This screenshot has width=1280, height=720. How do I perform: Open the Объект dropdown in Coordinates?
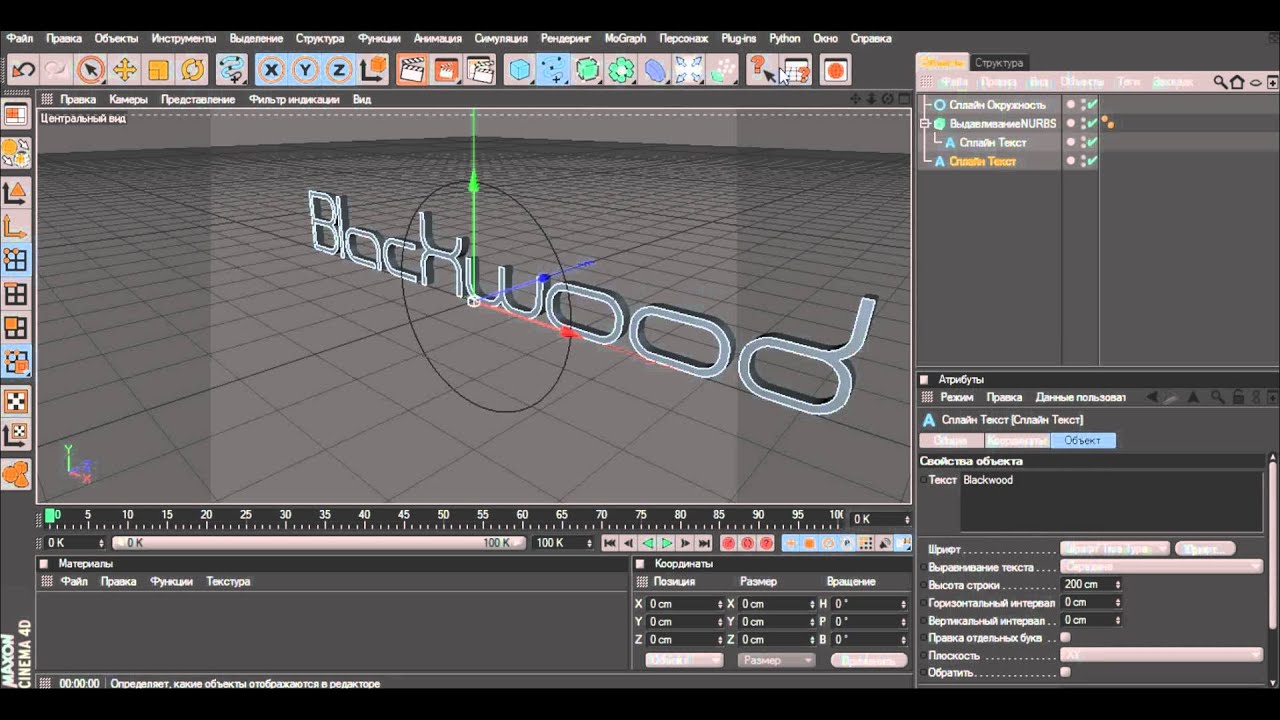684,660
